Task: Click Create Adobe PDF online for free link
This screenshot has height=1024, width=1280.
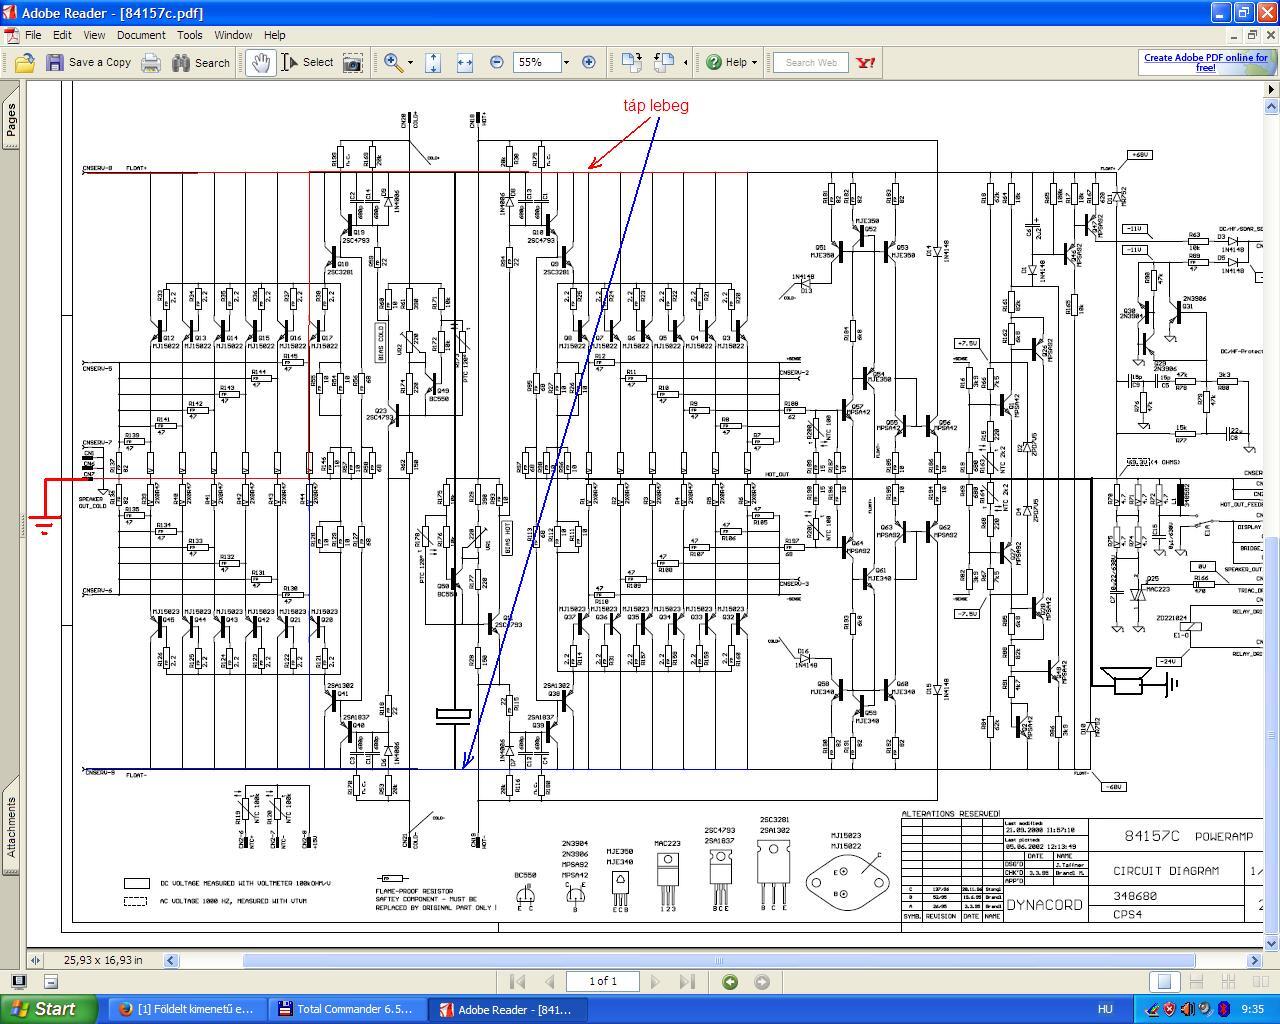Action: [1206, 62]
